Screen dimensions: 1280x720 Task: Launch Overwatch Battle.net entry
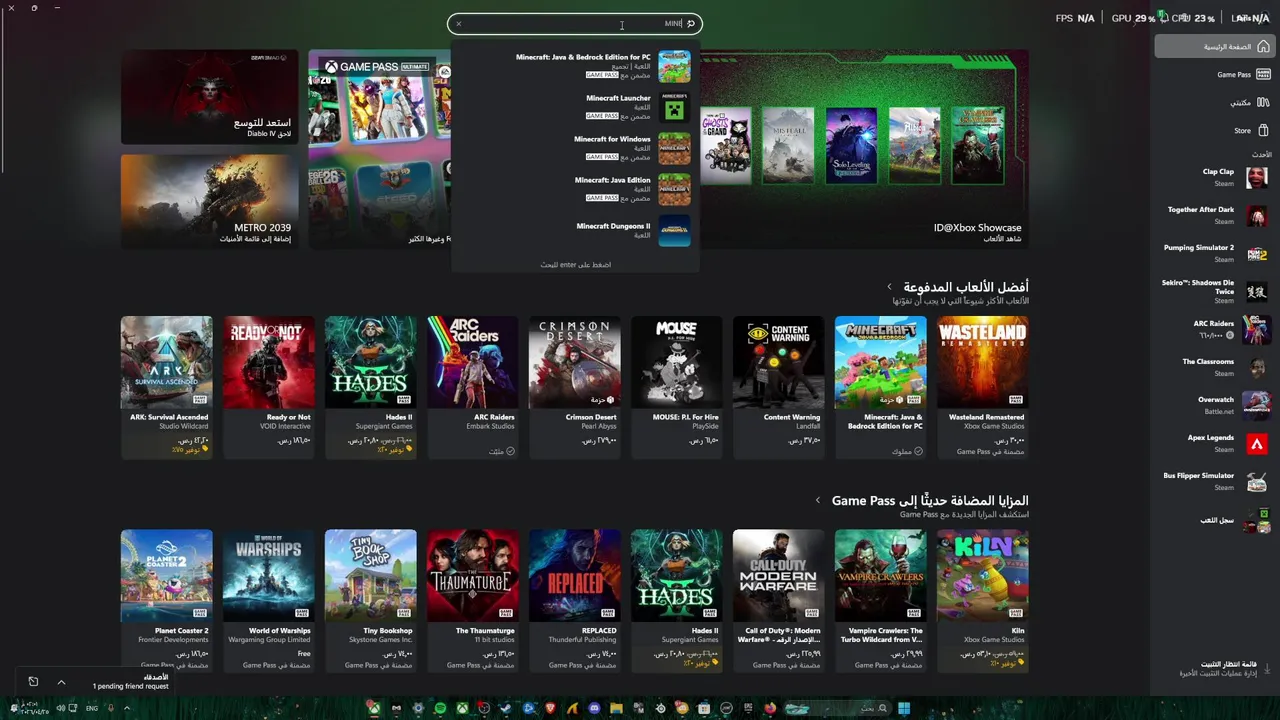[x=1213, y=405]
